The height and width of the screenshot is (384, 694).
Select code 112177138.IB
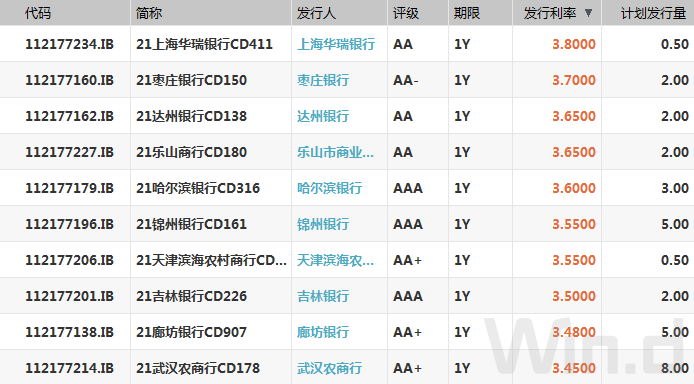click(69, 332)
